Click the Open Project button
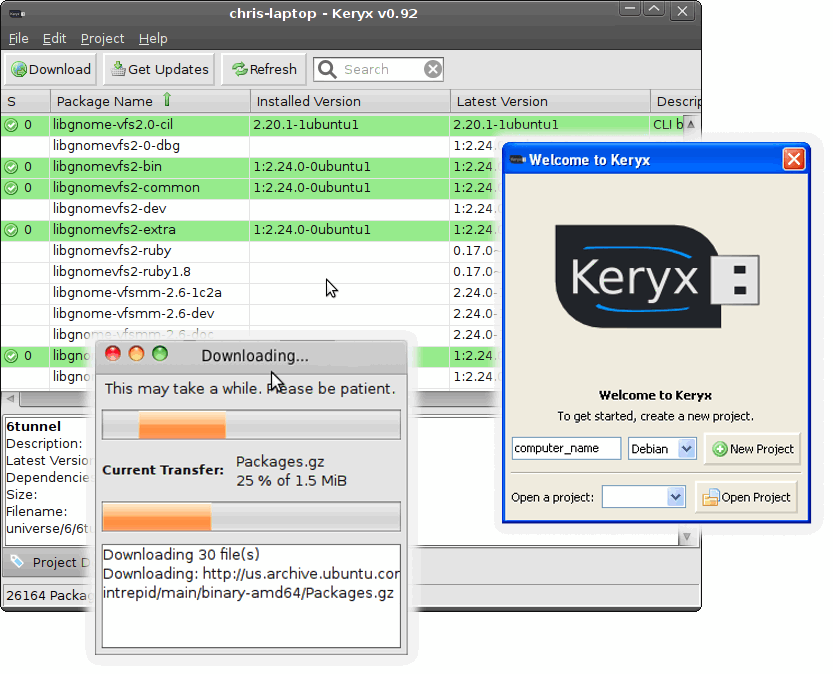The image size is (833, 674). click(746, 497)
